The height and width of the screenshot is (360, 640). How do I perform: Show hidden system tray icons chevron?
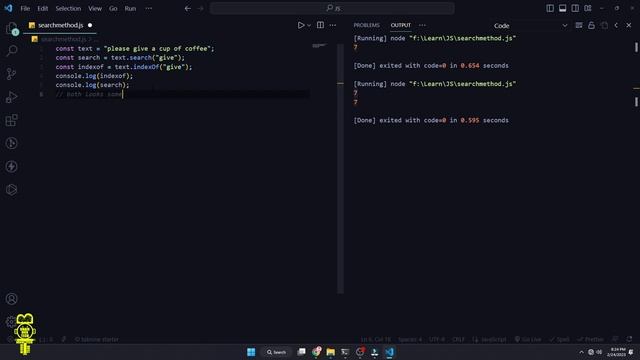[582, 352]
